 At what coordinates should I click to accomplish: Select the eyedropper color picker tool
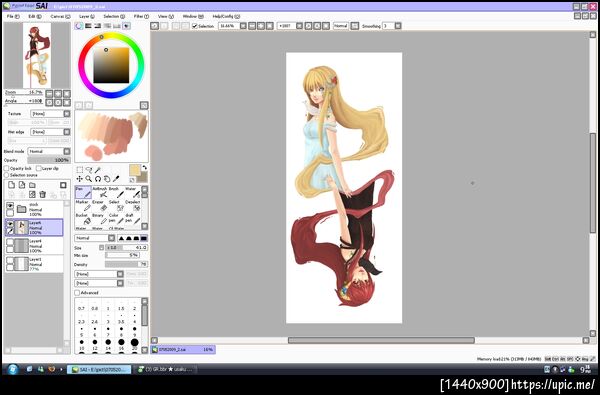pos(116,179)
